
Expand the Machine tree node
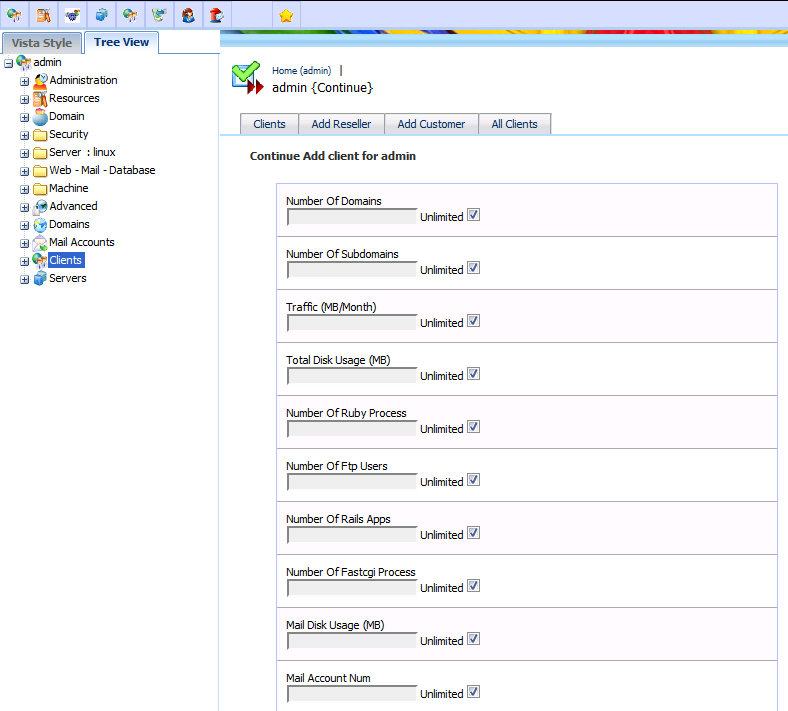pyautogui.click(x=25, y=190)
